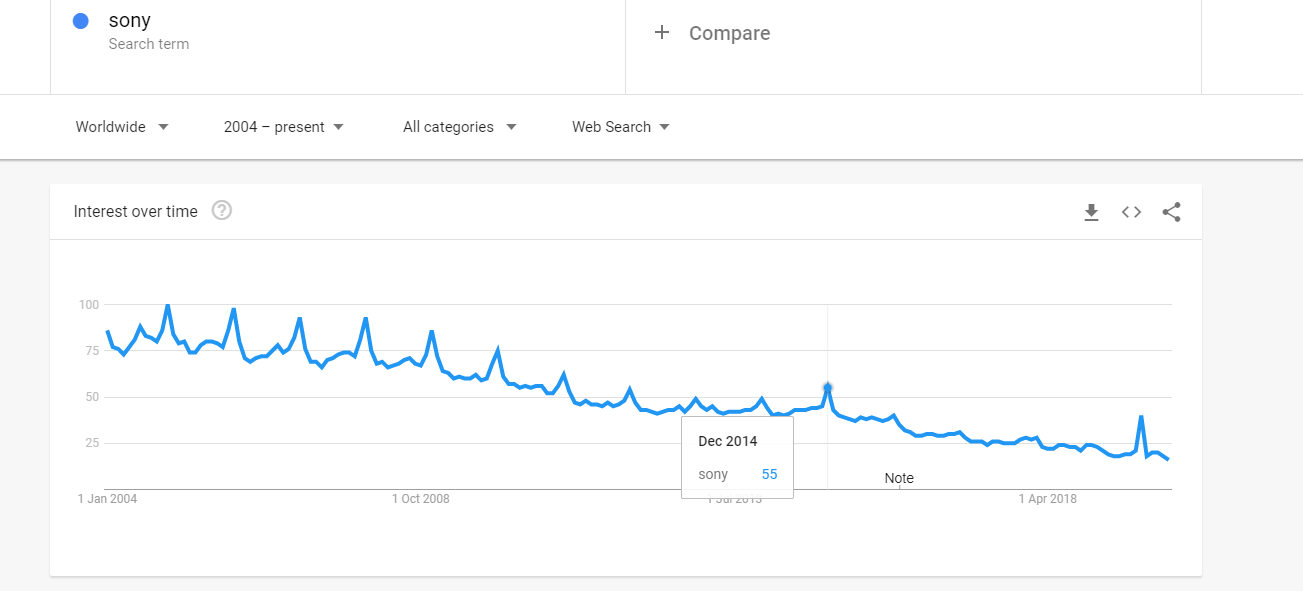The image size is (1303, 591).
Task: Click the Note marker on the chart
Action: click(899, 478)
